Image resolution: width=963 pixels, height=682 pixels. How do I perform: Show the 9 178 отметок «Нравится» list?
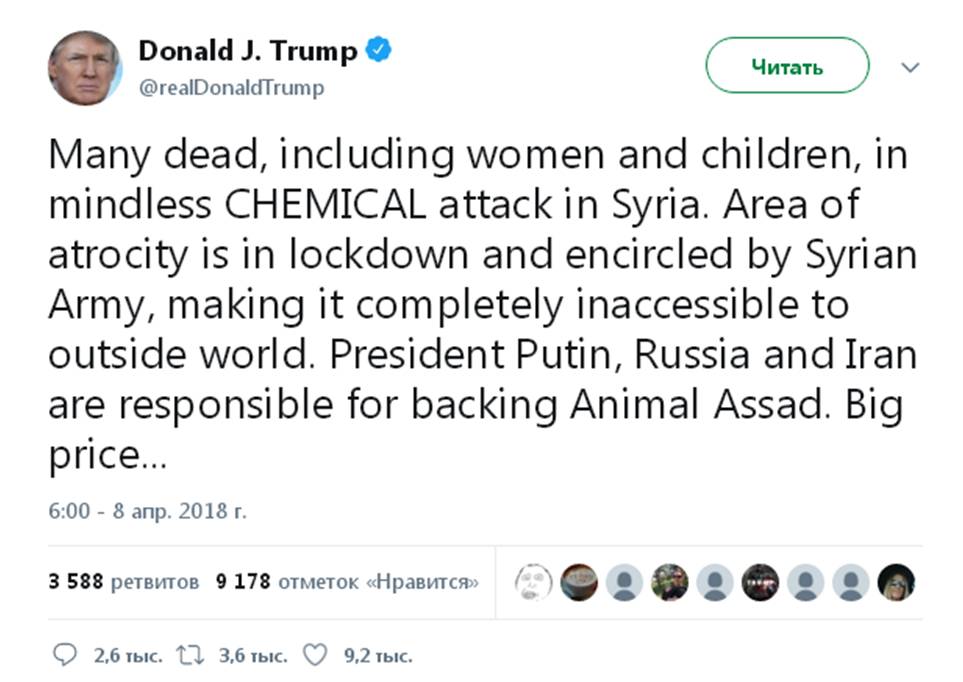(x=341, y=581)
